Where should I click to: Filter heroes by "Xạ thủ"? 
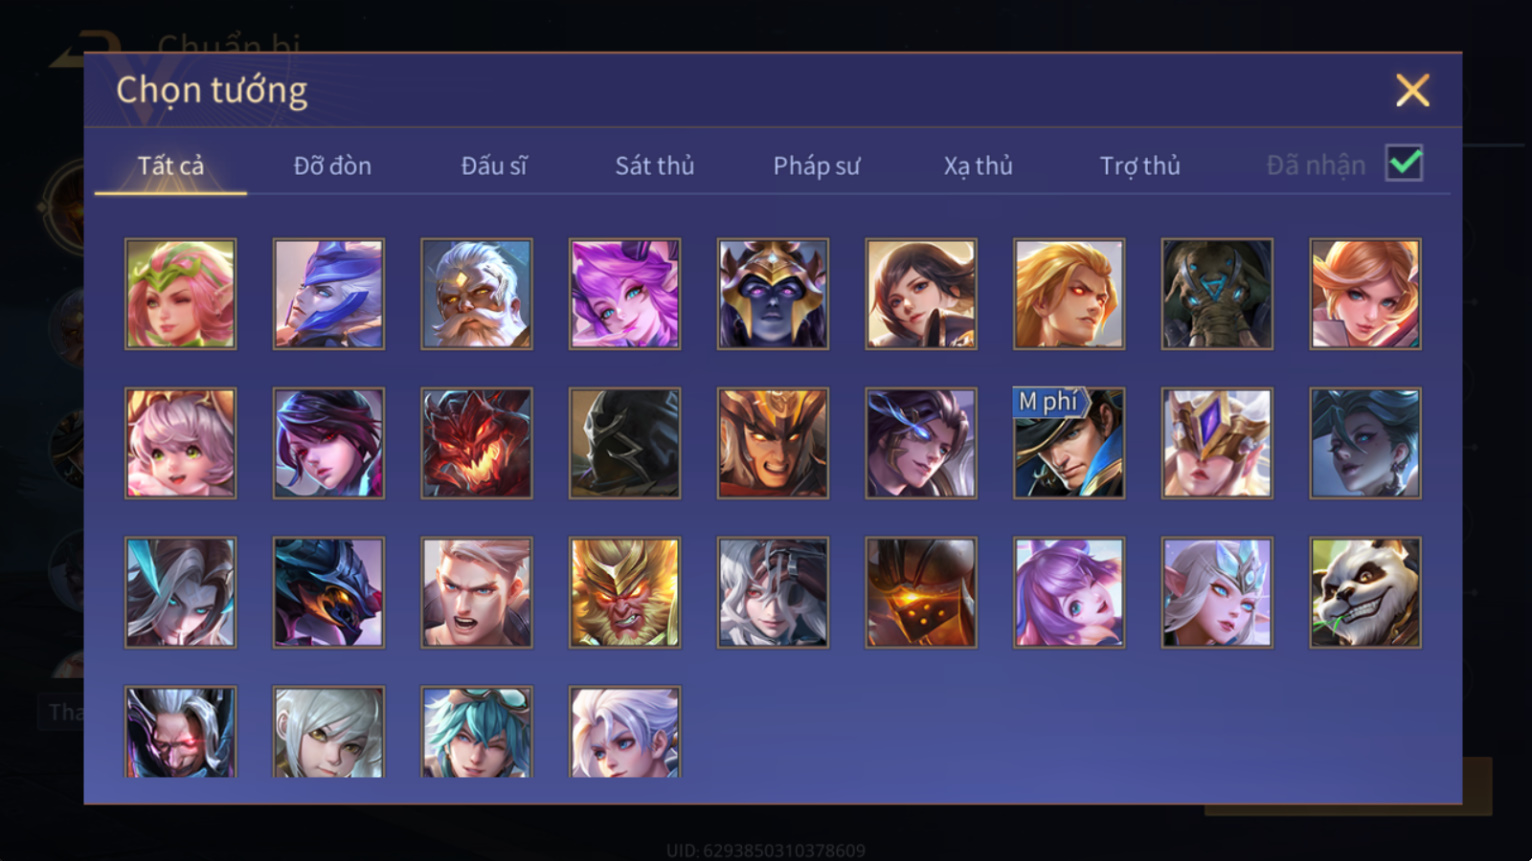tap(978, 166)
